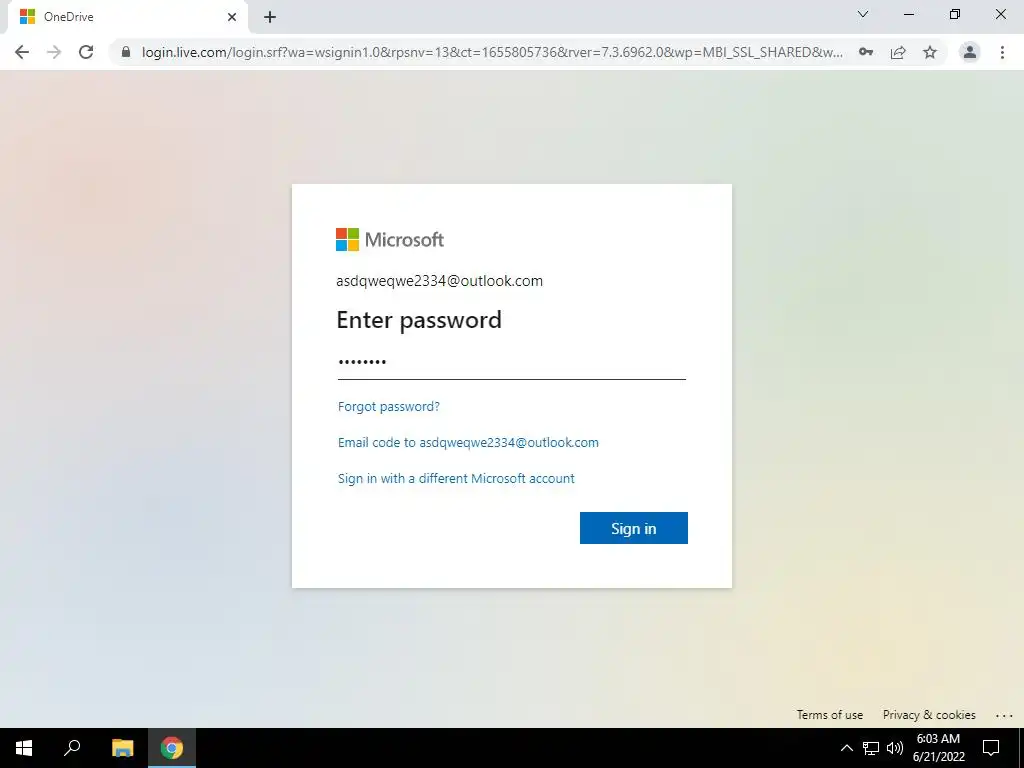Open Privacy & cookies link

click(x=929, y=714)
